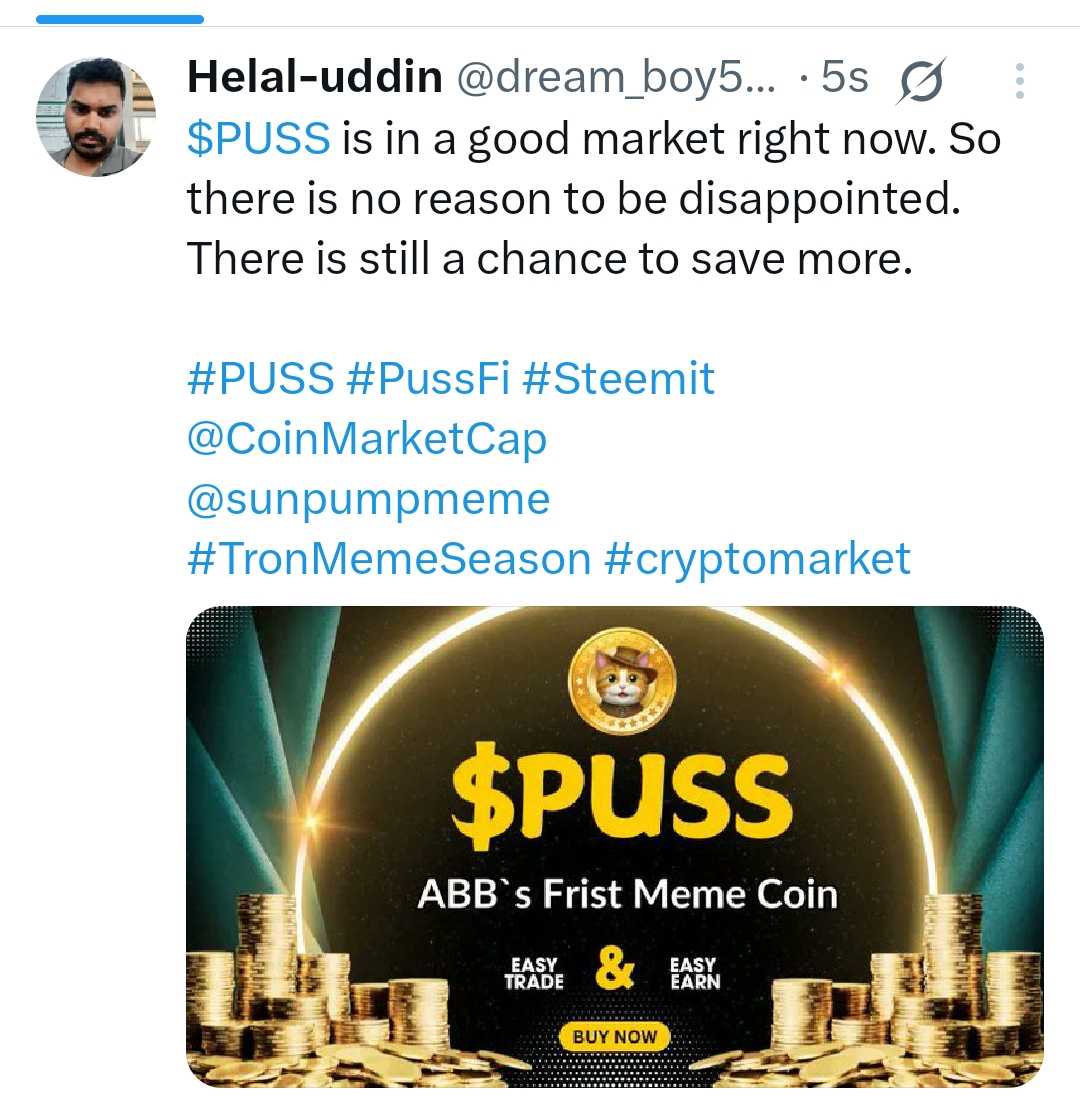
Task: Open the #PussFi hashtag
Action: 428,377
